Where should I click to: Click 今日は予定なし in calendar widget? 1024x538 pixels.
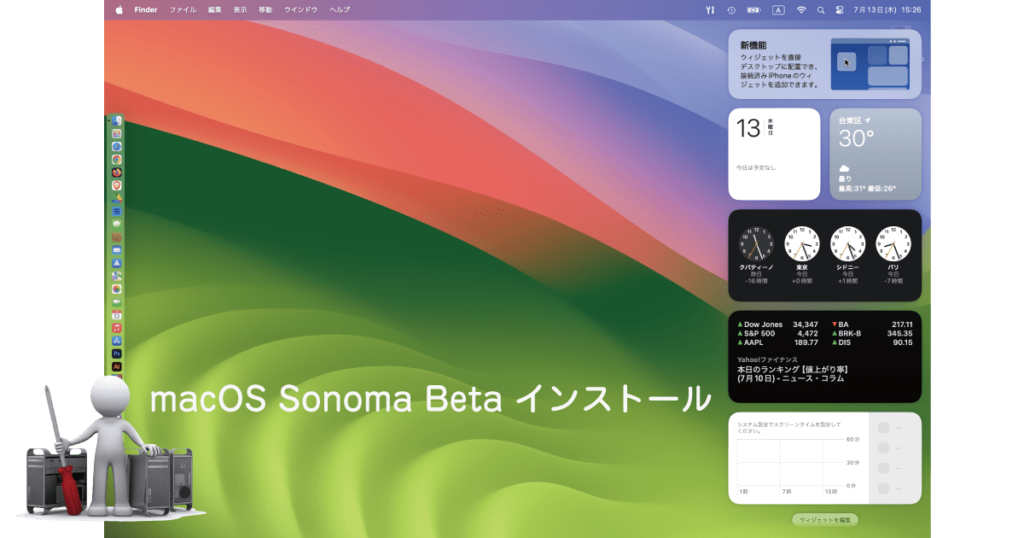[x=756, y=168]
